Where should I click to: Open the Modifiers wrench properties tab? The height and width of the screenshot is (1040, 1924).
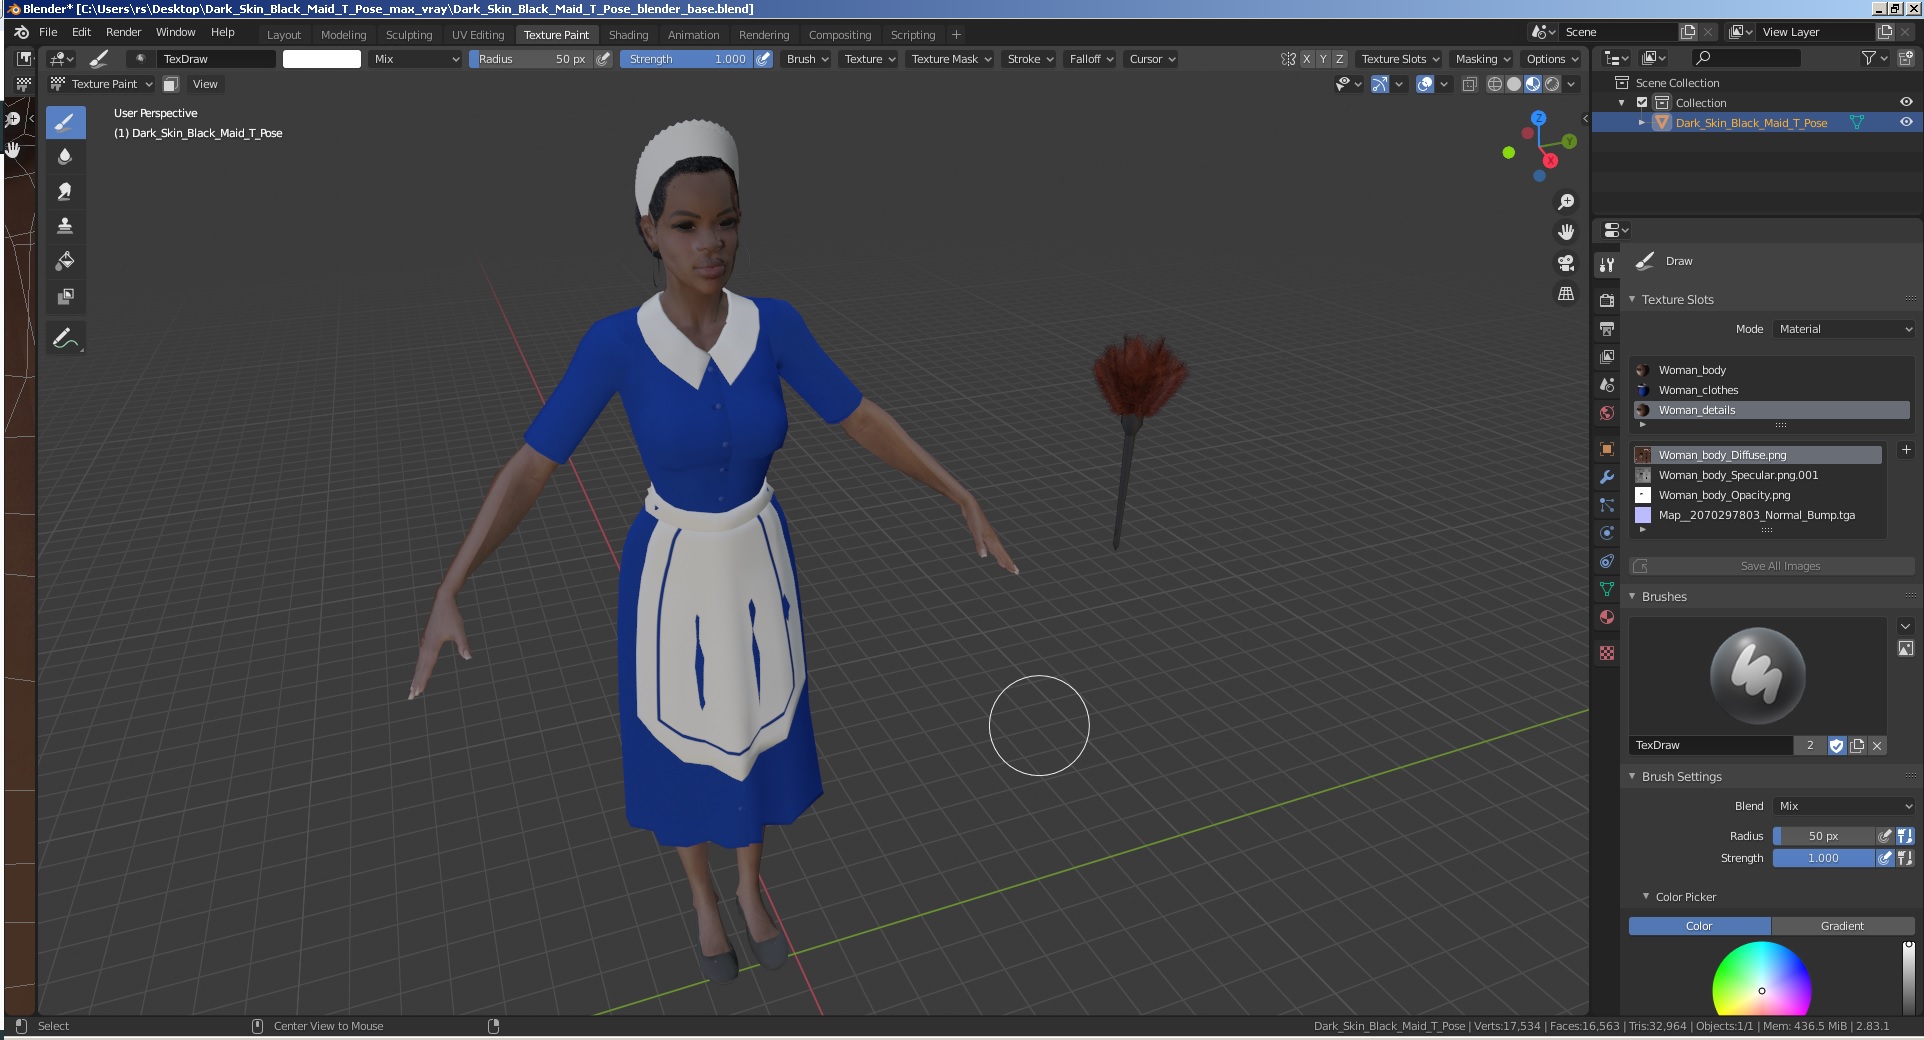(1607, 477)
